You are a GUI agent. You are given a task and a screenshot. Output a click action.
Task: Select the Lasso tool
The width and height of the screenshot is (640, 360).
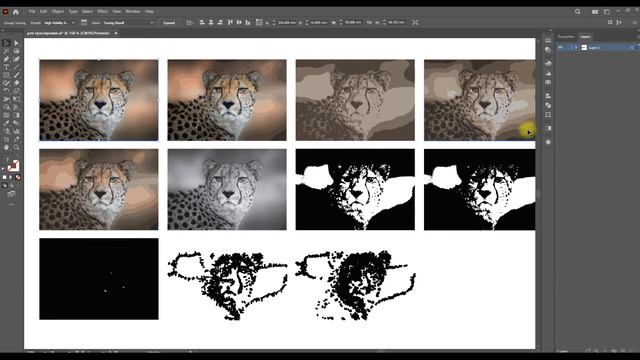pyautogui.click(x=16, y=51)
